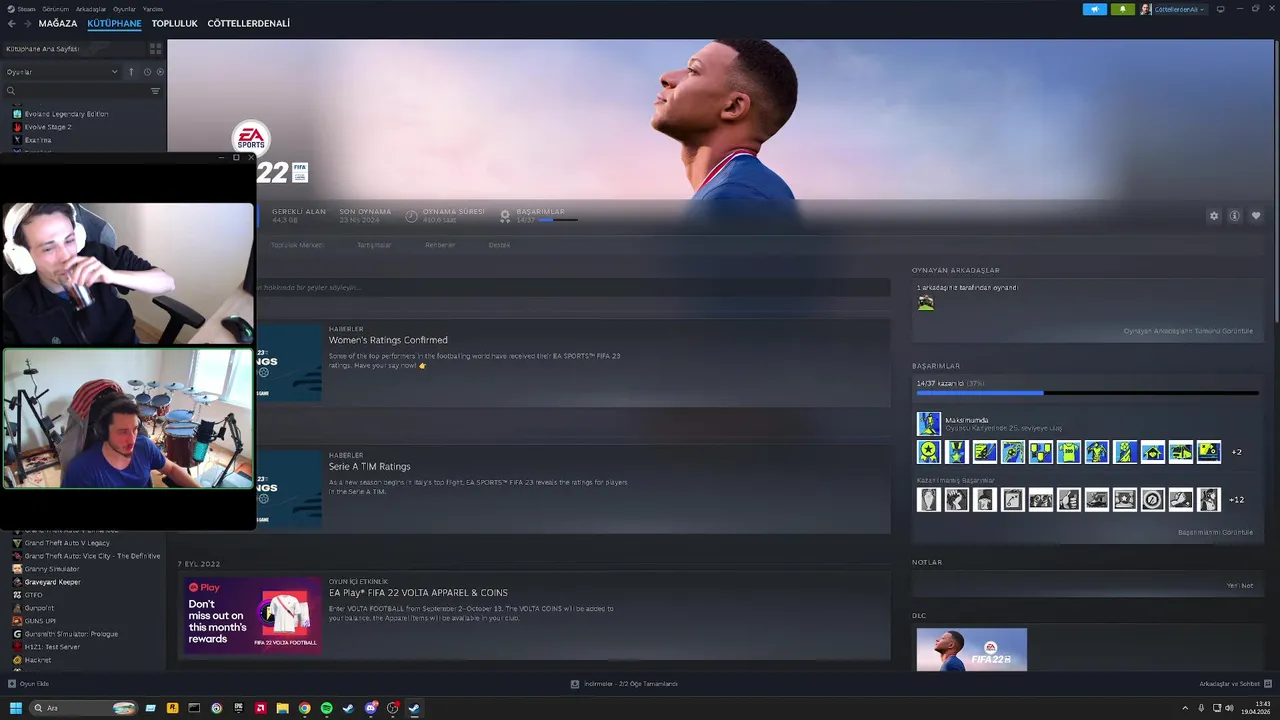The image size is (1280, 720).
Task: Switch to Big Picture mode icon
Action: [1220, 9]
